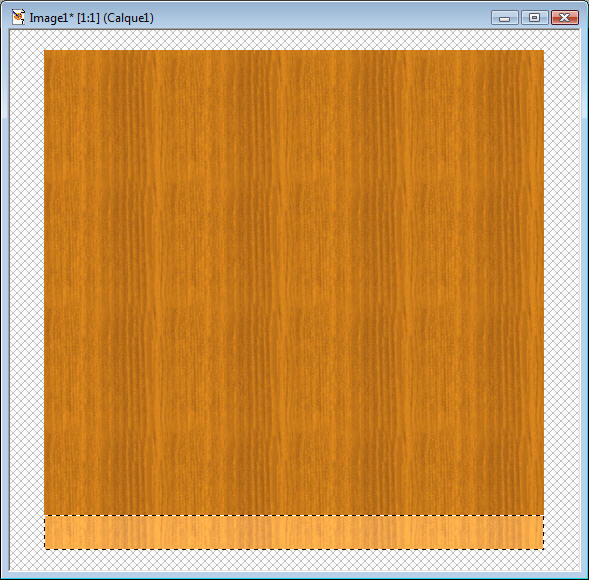Click the top-right corner of the wood texture
This screenshot has height=580, width=589.
(x=543, y=50)
